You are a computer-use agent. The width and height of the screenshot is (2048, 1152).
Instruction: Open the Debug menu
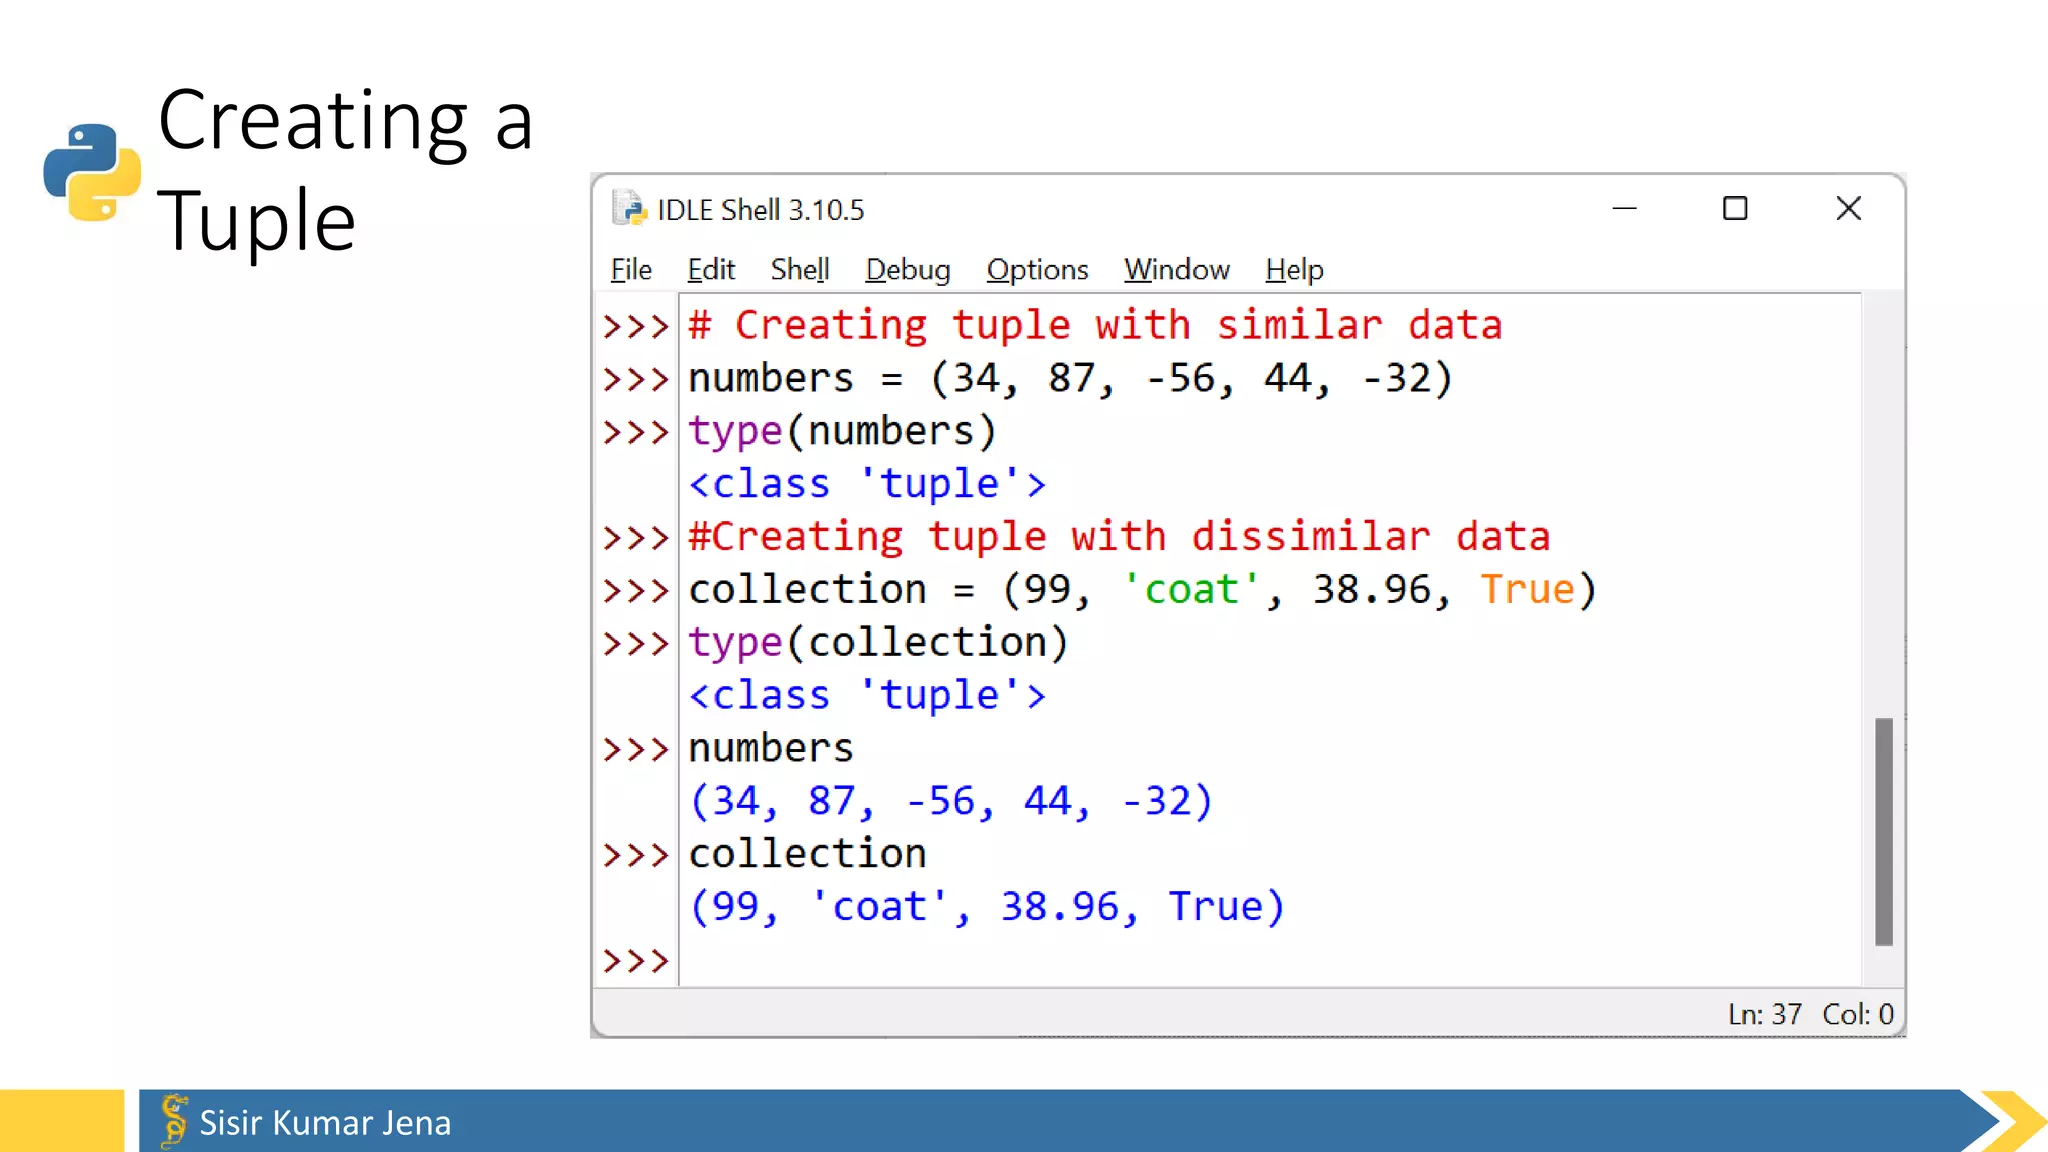[908, 269]
